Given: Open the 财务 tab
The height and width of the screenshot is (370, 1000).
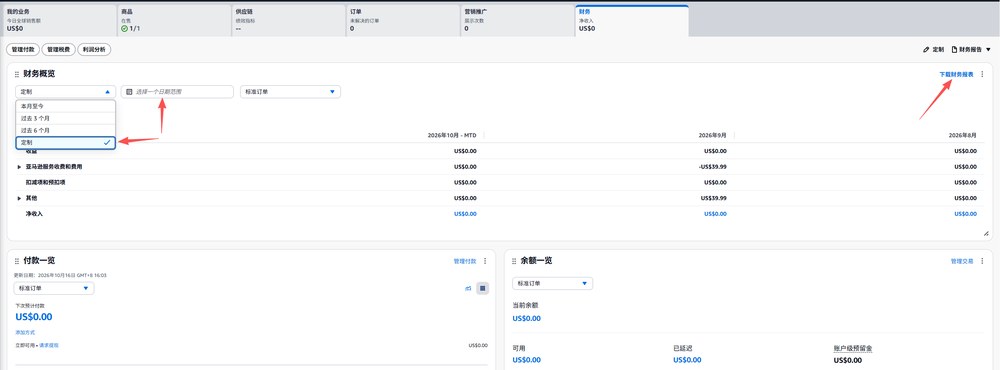Looking at the screenshot, I should 632,20.
